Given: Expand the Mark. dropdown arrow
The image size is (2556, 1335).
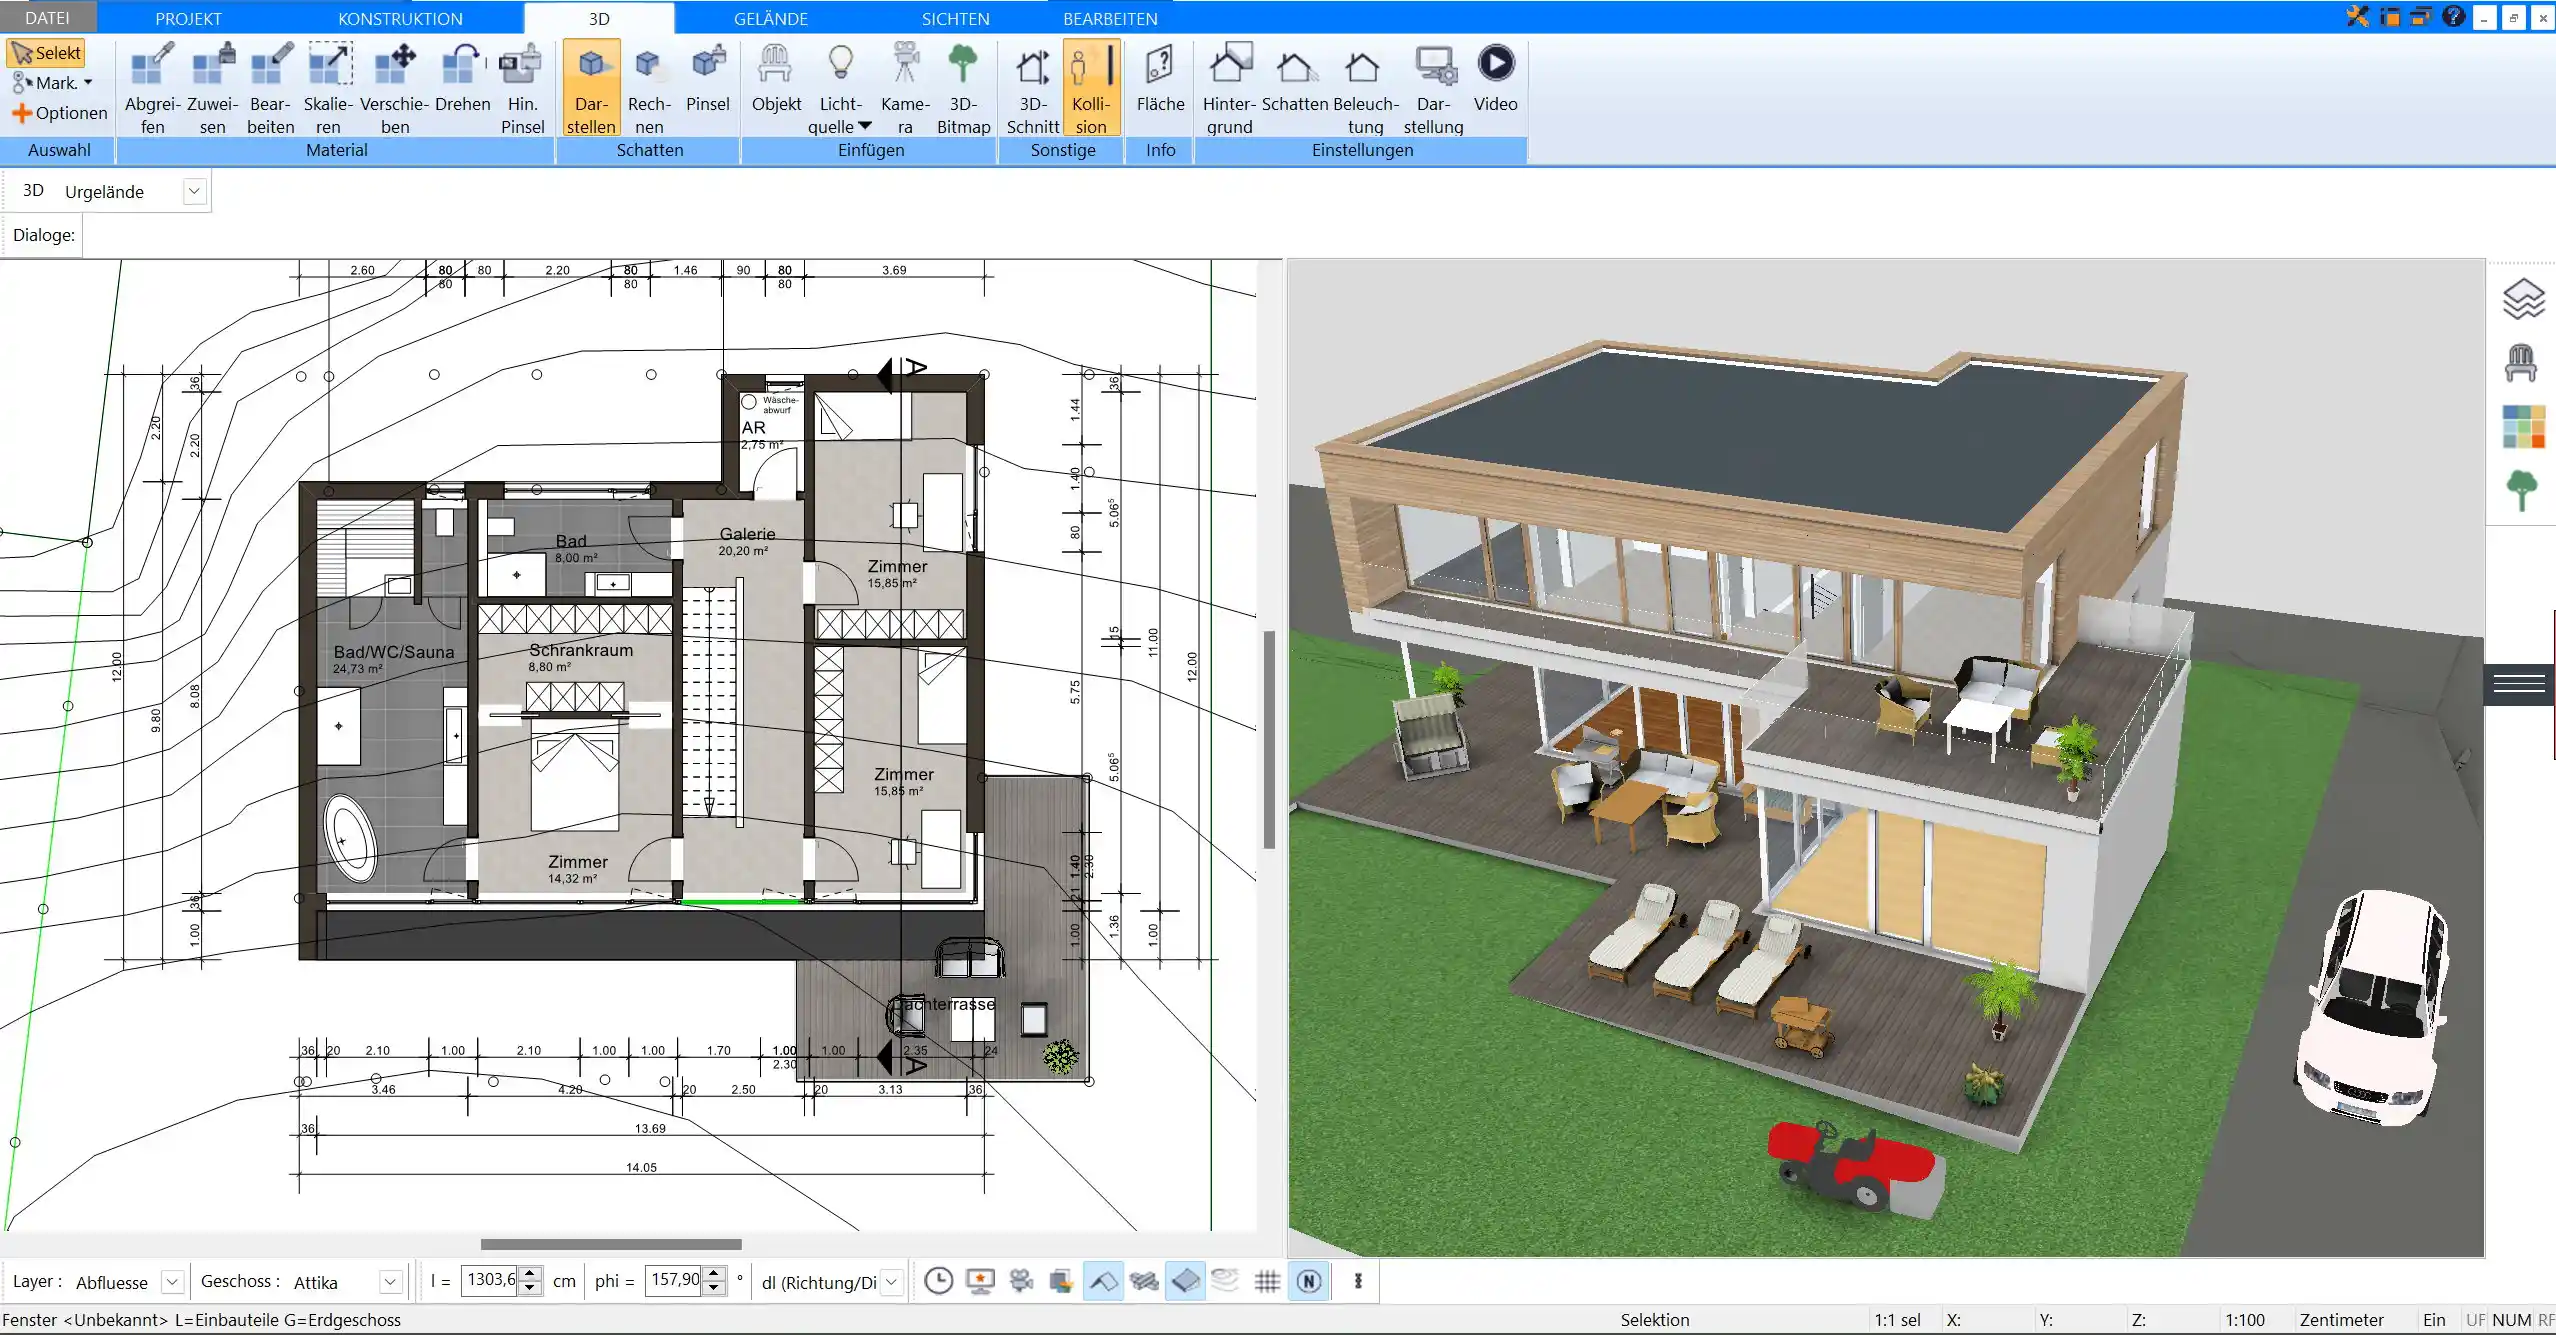Looking at the screenshot, I should tap(88, 83).
